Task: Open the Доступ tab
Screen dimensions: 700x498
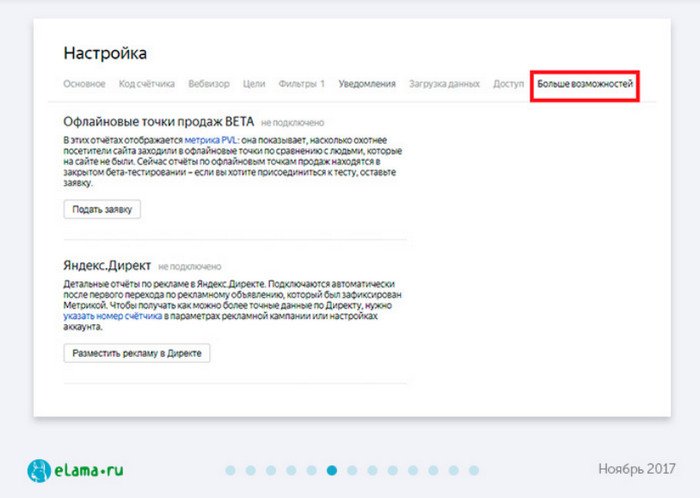Action: point(508,84)
